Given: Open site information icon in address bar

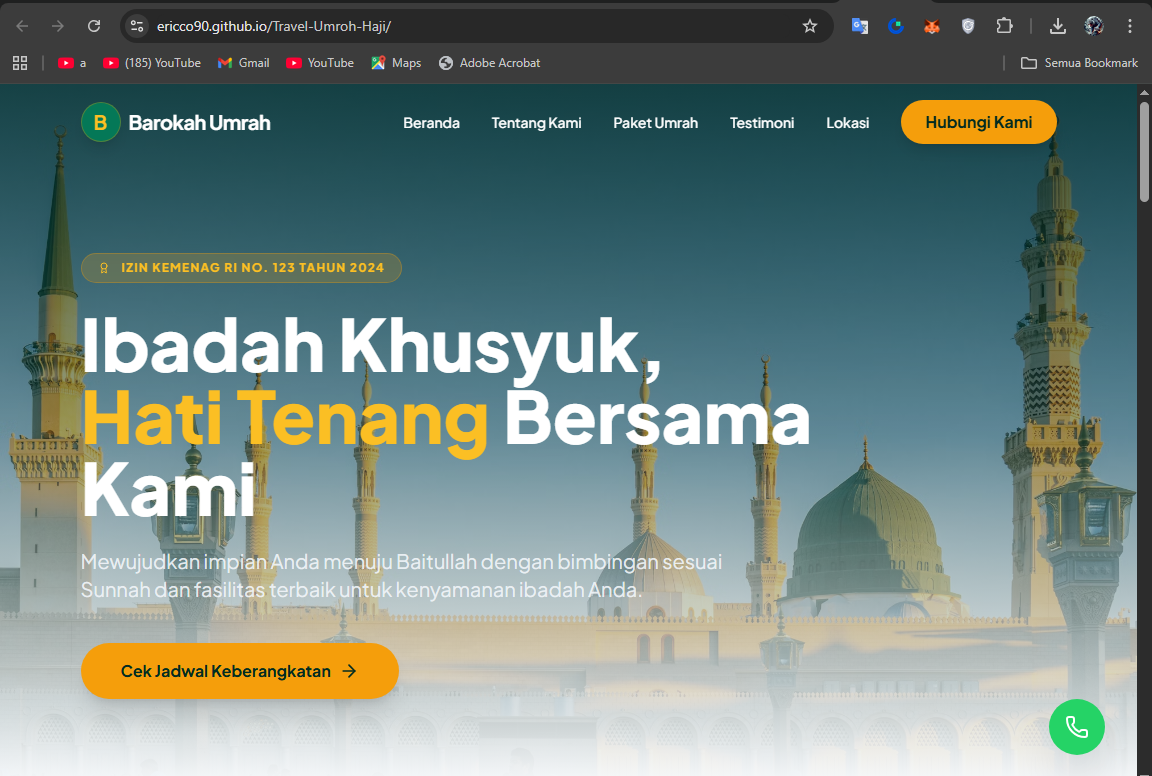Looking at the screenshot, I should 136,26.
